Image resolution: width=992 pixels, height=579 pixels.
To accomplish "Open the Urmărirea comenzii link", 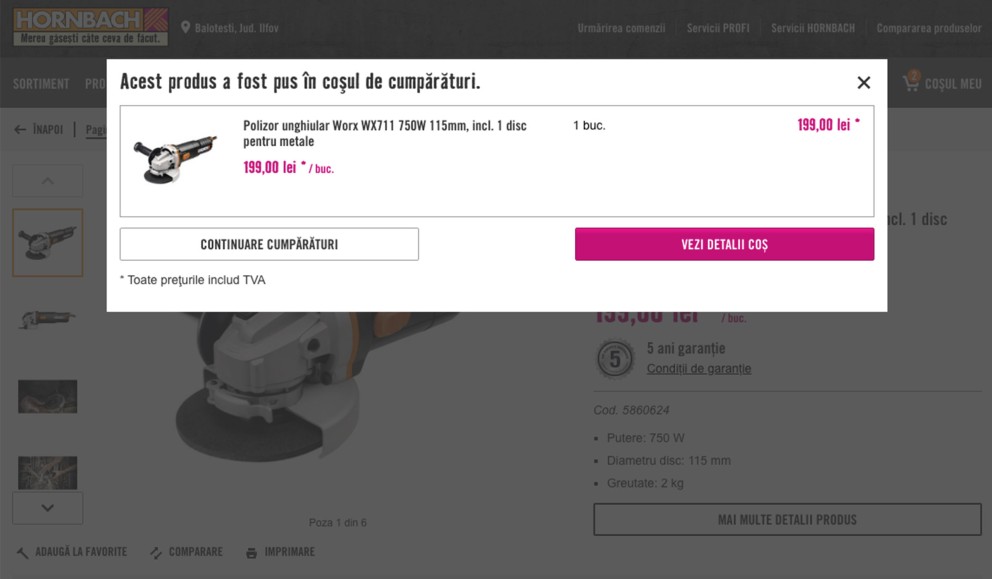I will point(621,28).
